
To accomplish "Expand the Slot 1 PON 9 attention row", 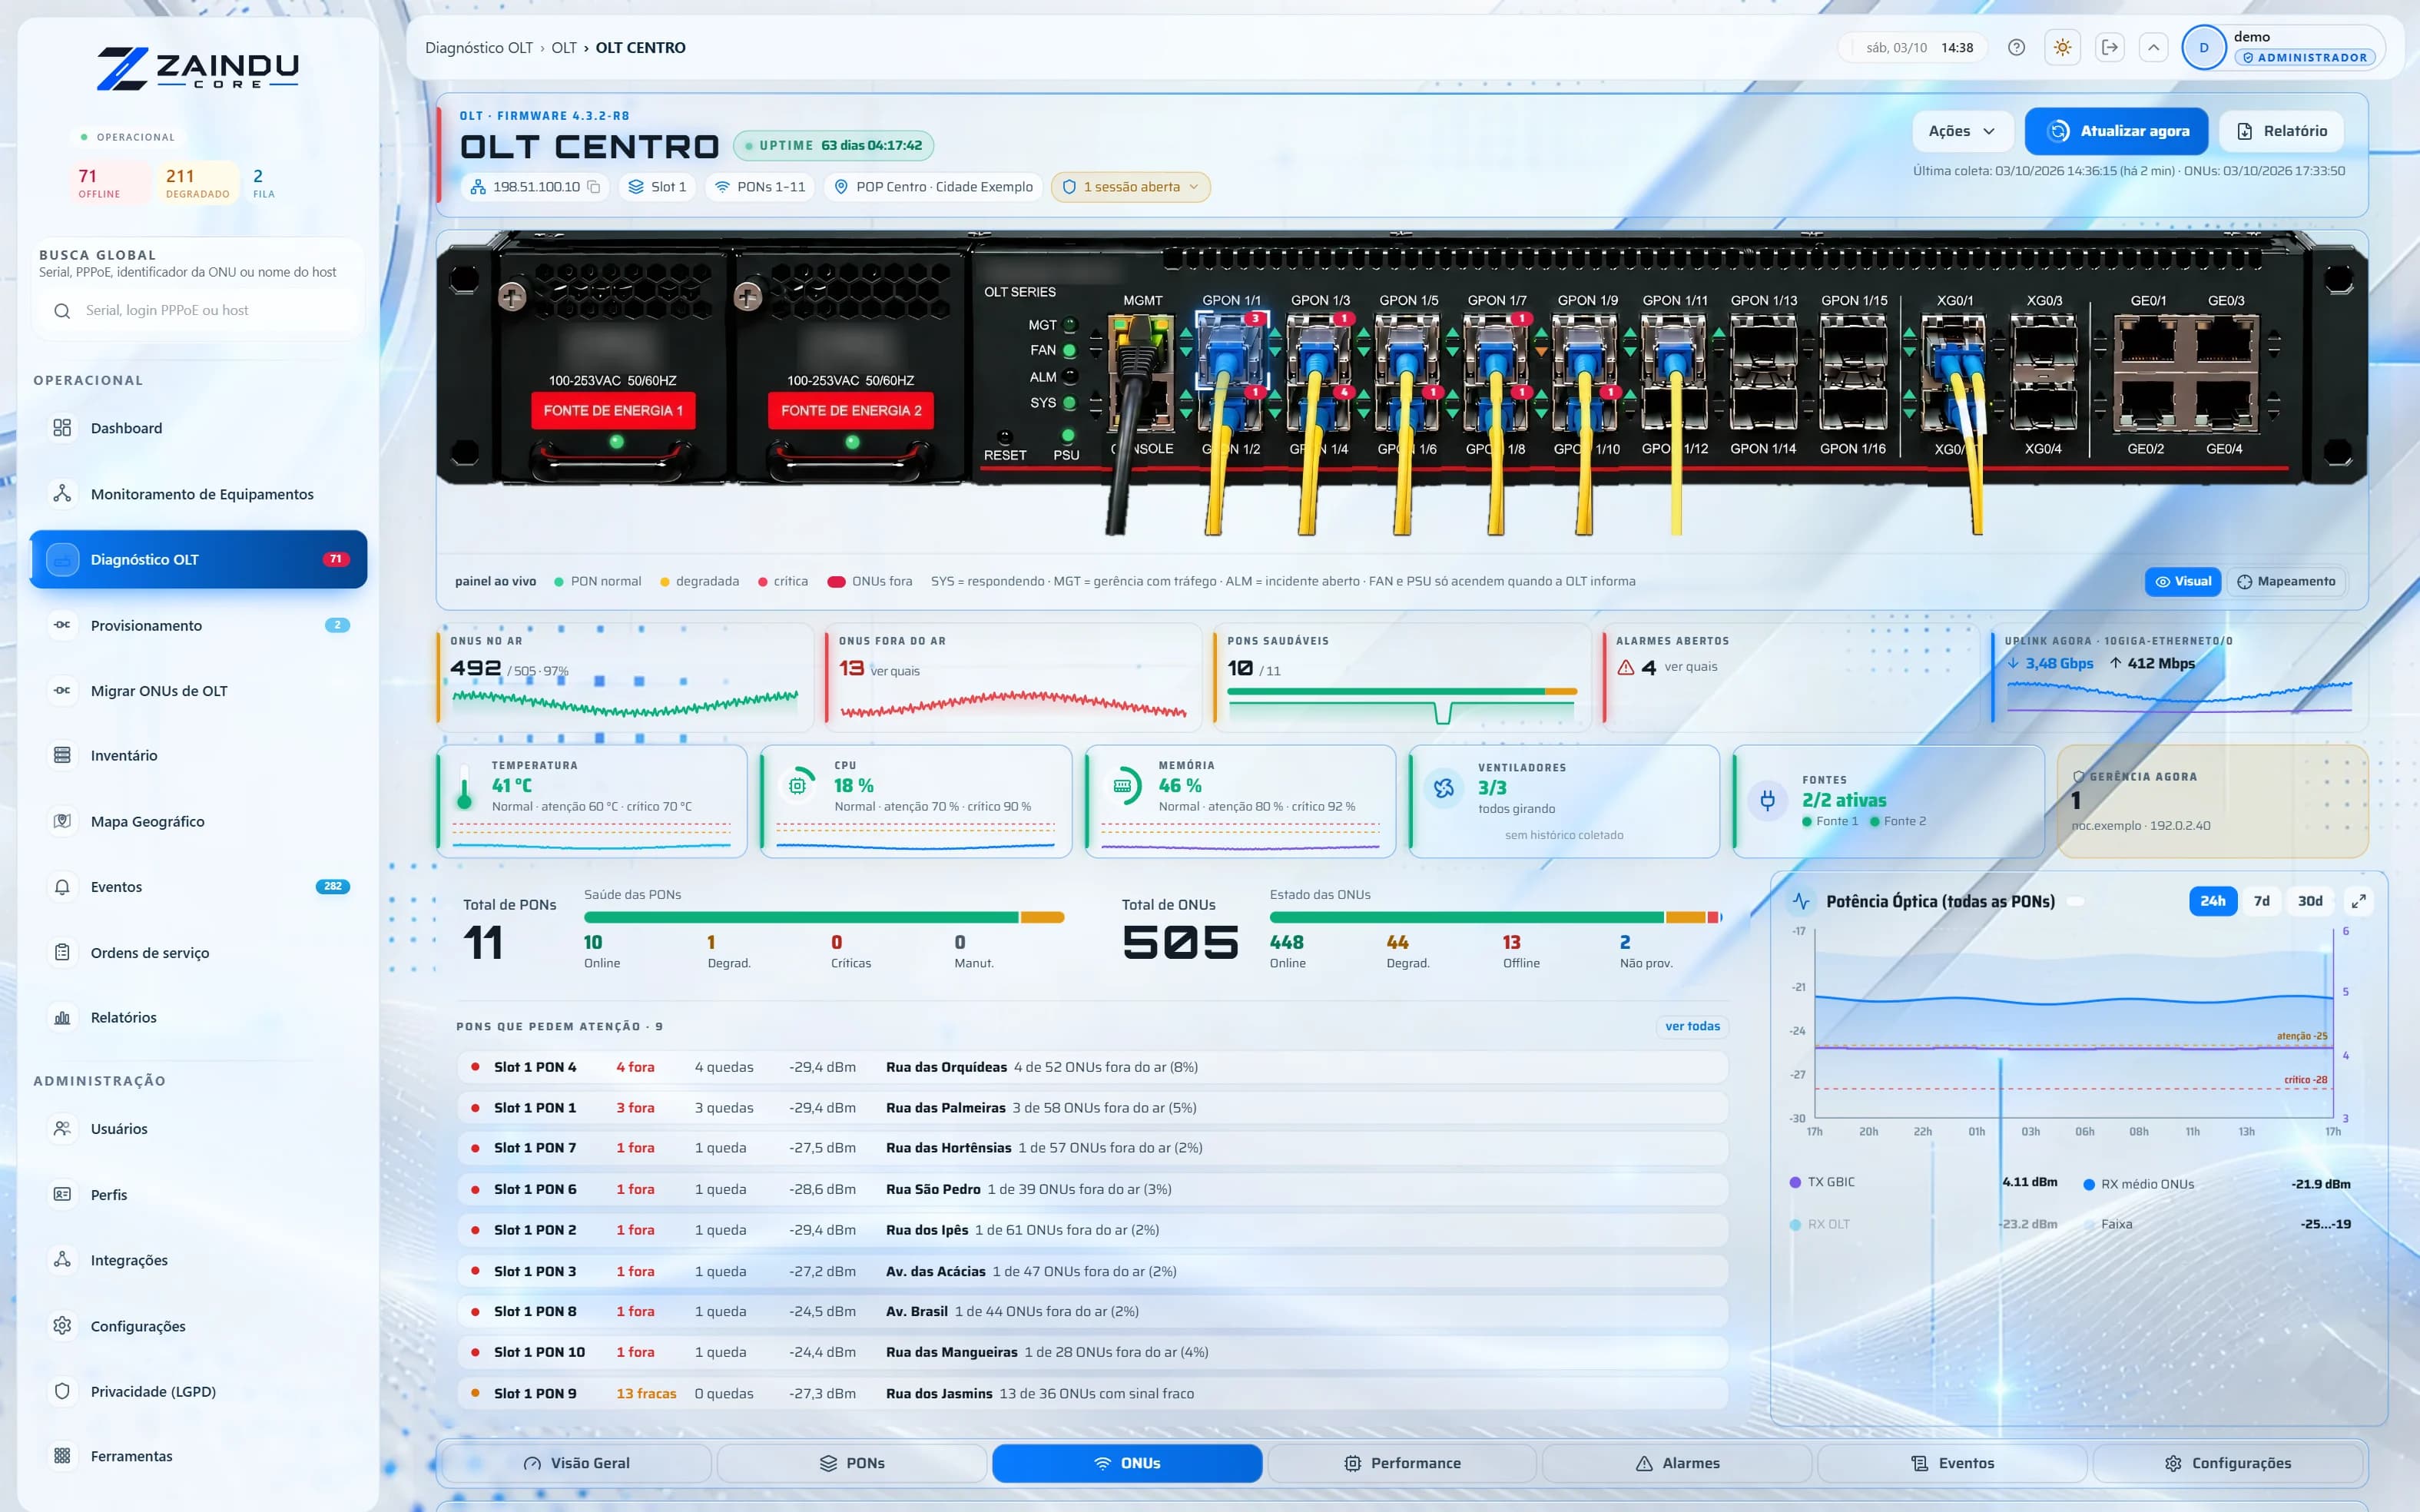I will (x=1092, y=1393).
